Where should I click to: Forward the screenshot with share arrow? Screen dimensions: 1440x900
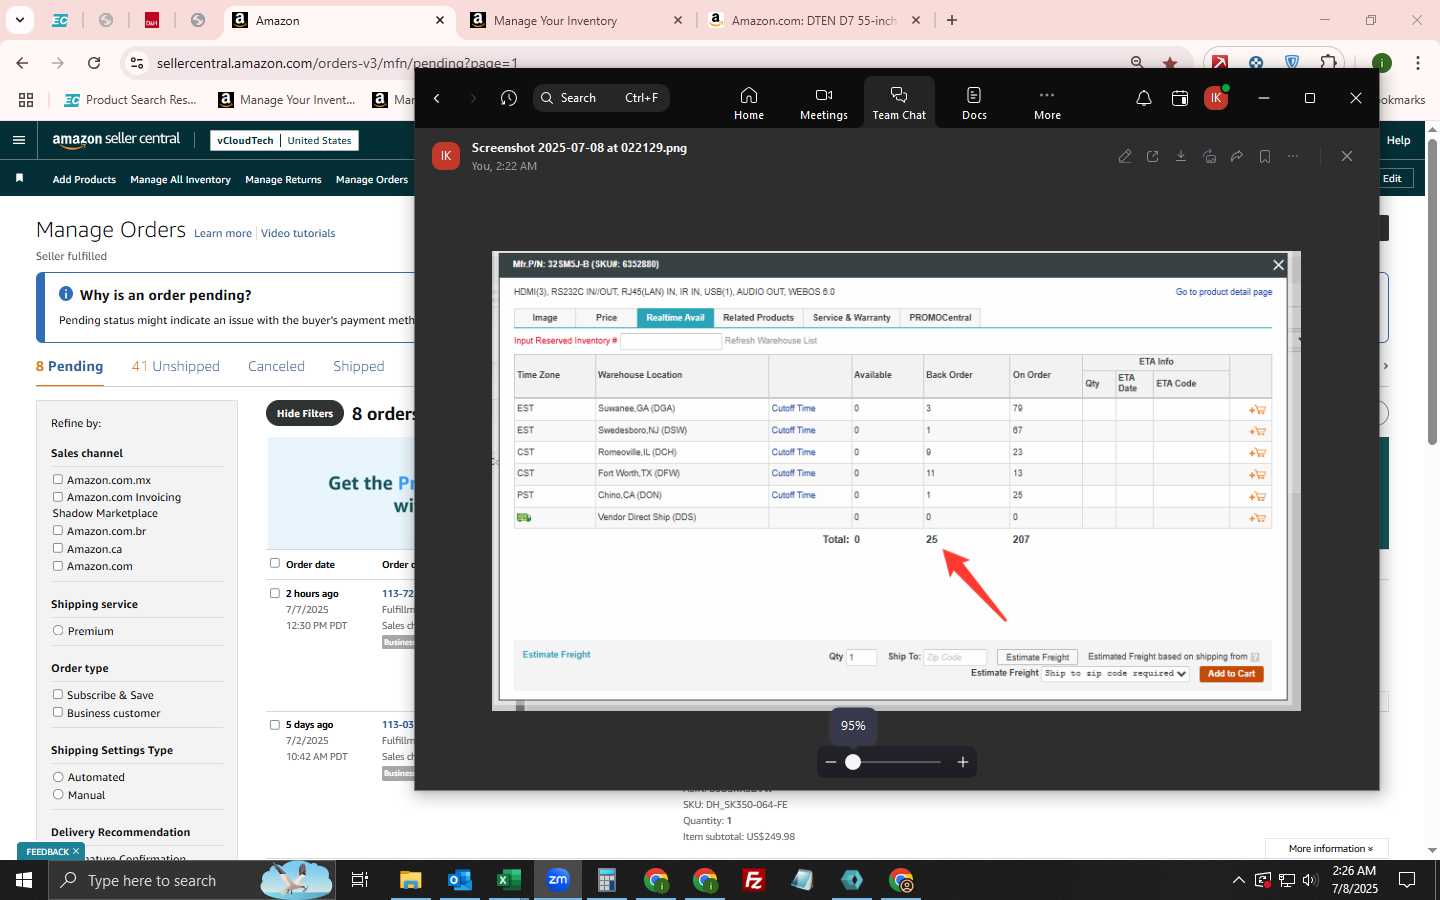(x=1237, y=156)
